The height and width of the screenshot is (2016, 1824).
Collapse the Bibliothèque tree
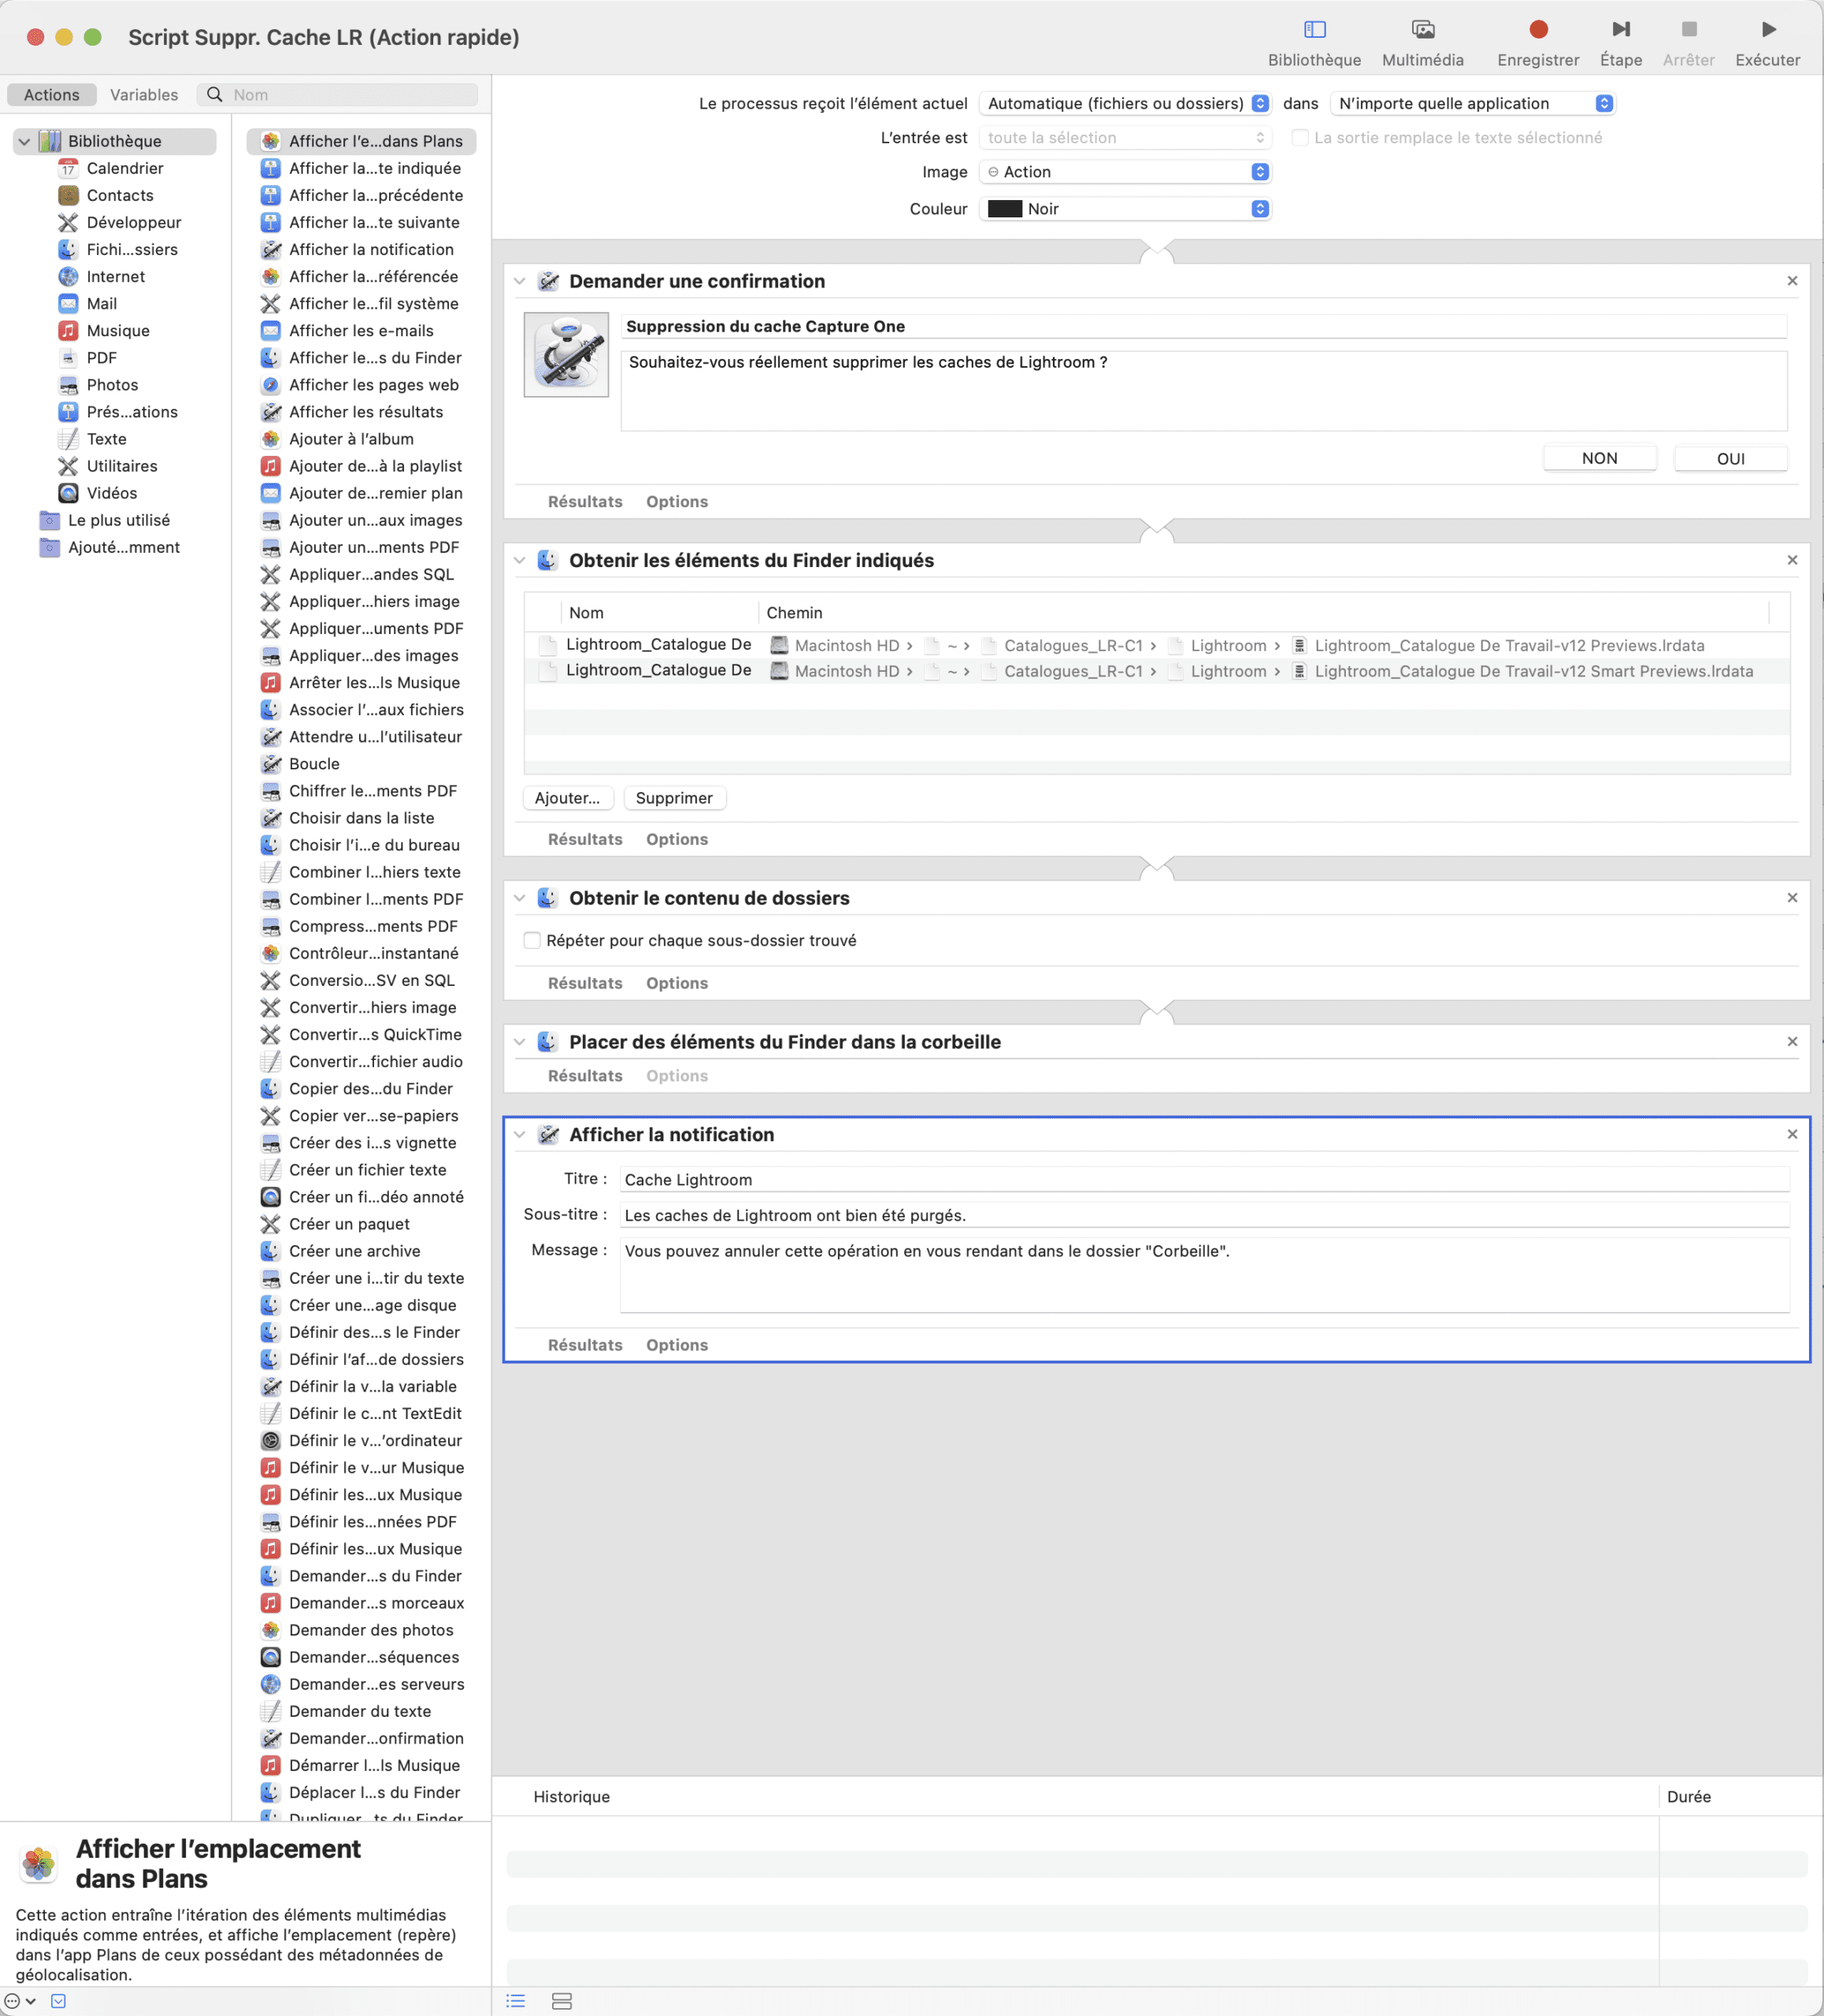pyautogui.click(x=24, y=142)
